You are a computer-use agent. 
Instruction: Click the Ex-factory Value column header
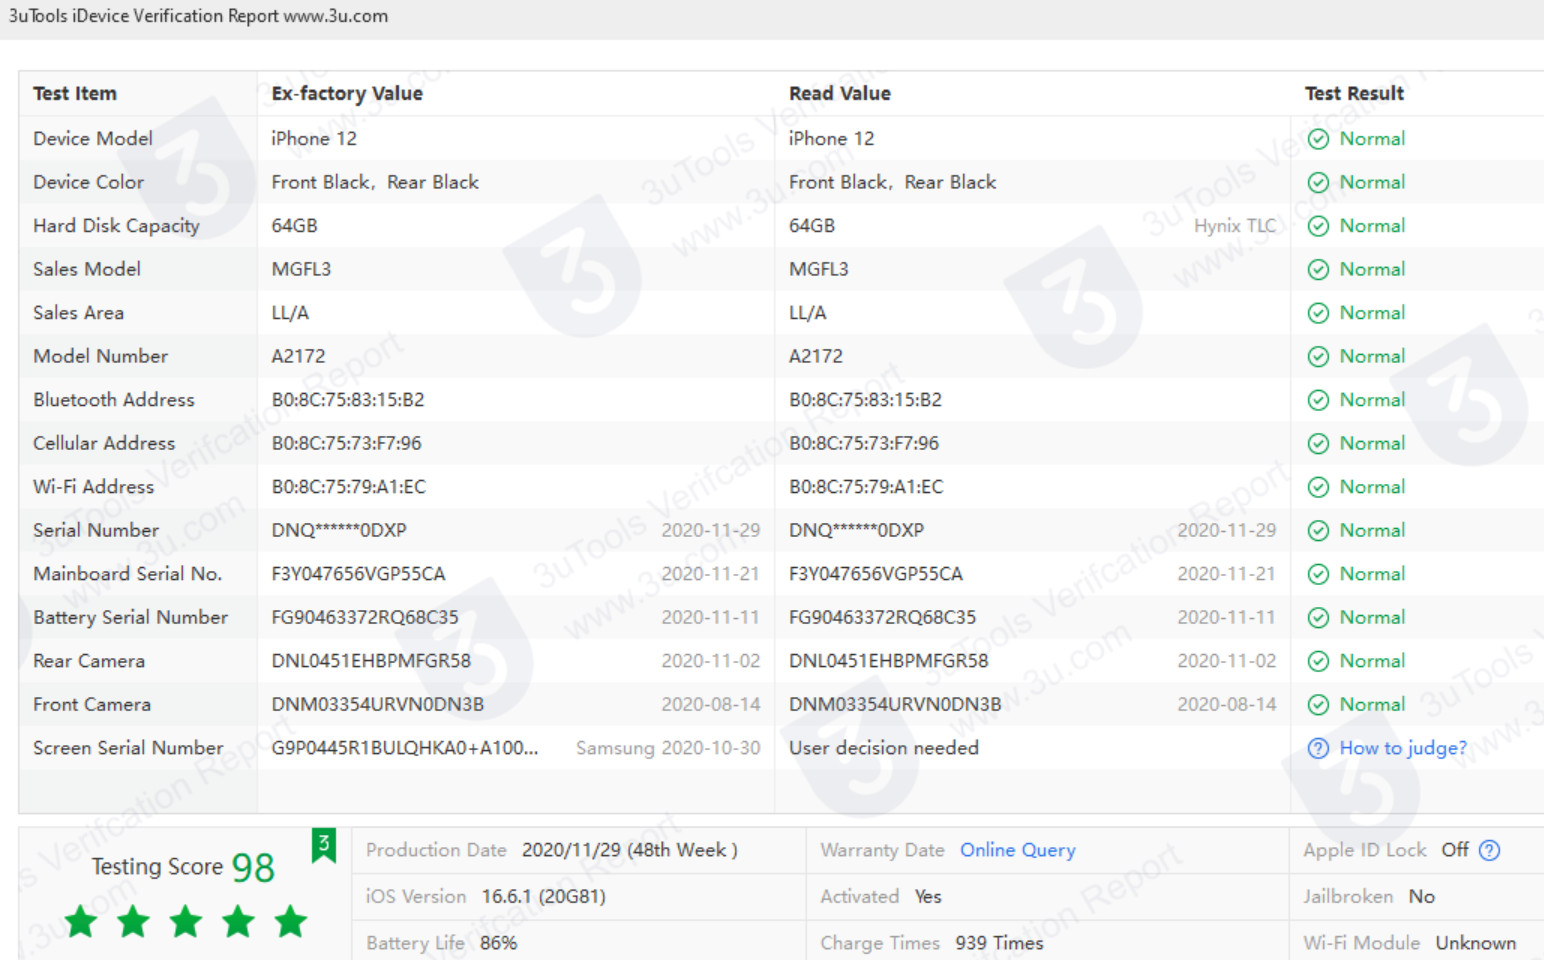(x=347, y=93)
